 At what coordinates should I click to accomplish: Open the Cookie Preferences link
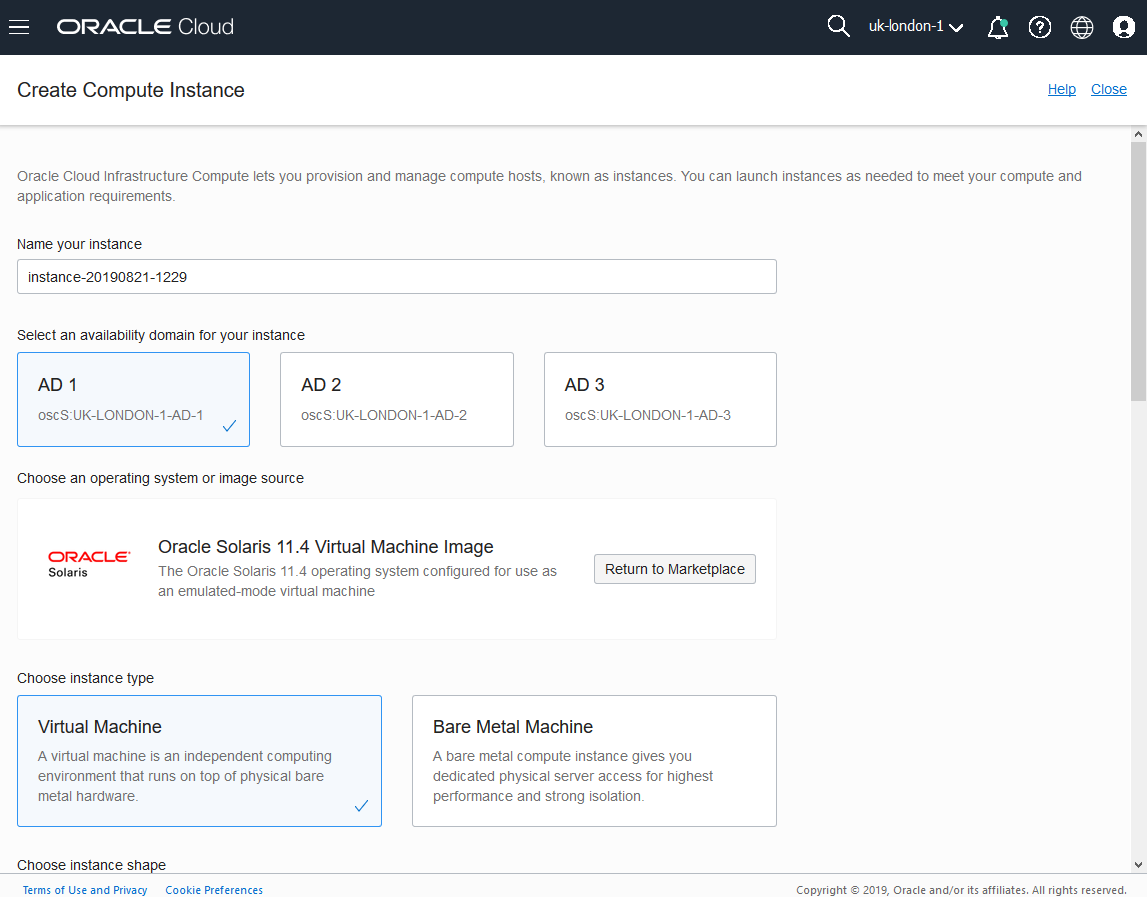[x=214, y=890]
